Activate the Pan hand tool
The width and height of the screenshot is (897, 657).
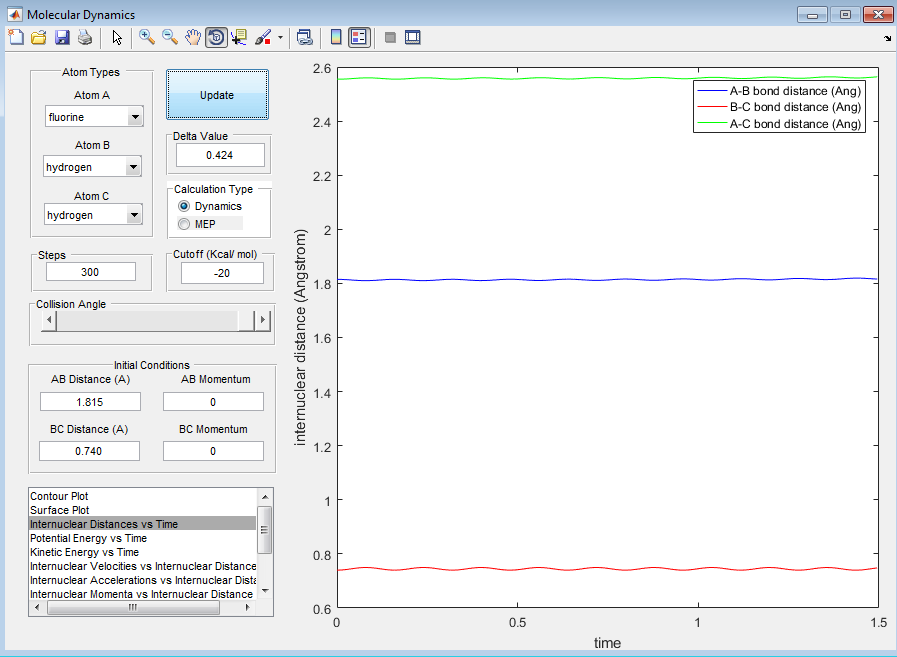point(192,37)
